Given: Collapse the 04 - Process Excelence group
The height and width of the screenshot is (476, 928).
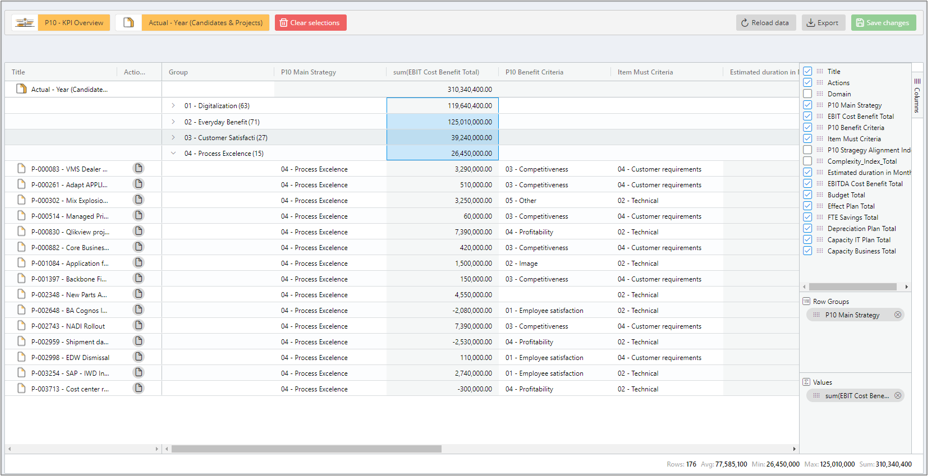Looking at the screenshot, I should click(x=173, y=154).
